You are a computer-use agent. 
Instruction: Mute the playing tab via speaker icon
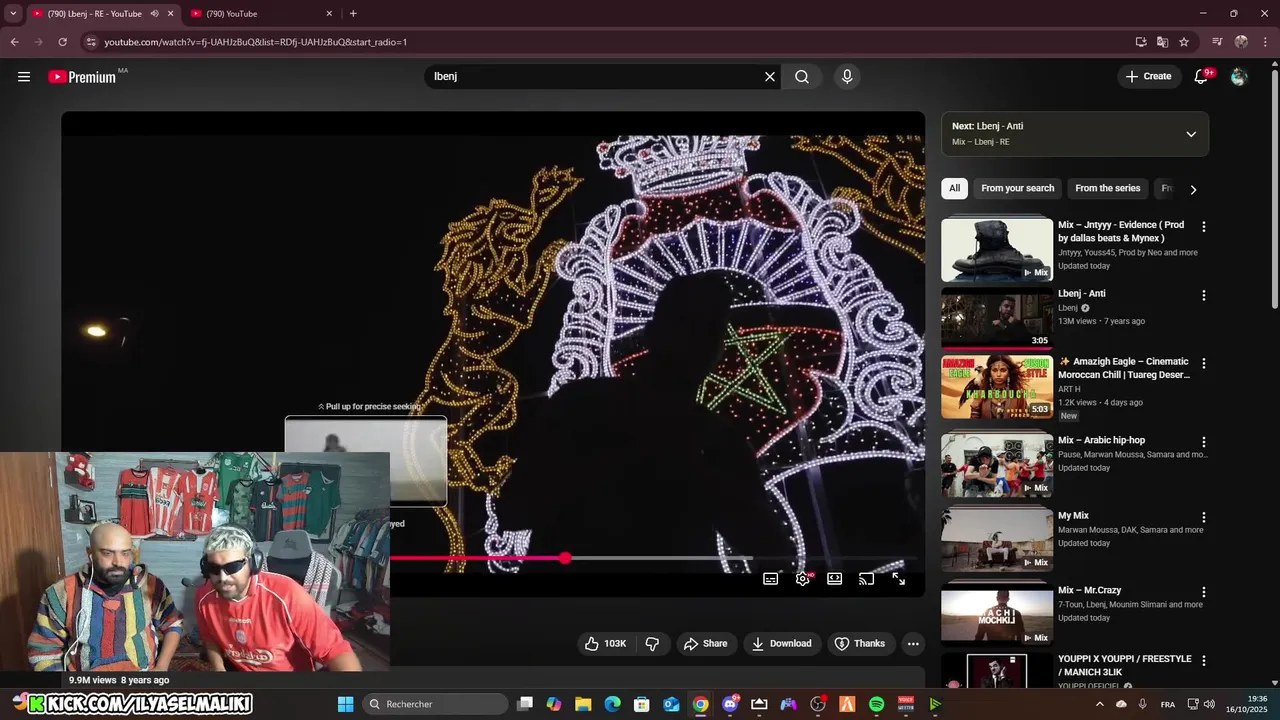click(x=154, y=13)
